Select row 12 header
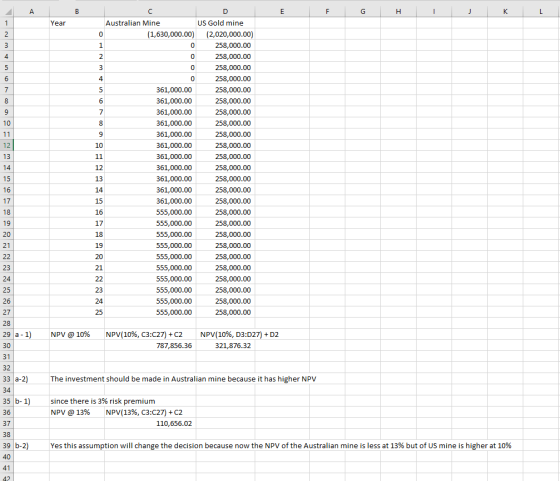 [7, 145]
